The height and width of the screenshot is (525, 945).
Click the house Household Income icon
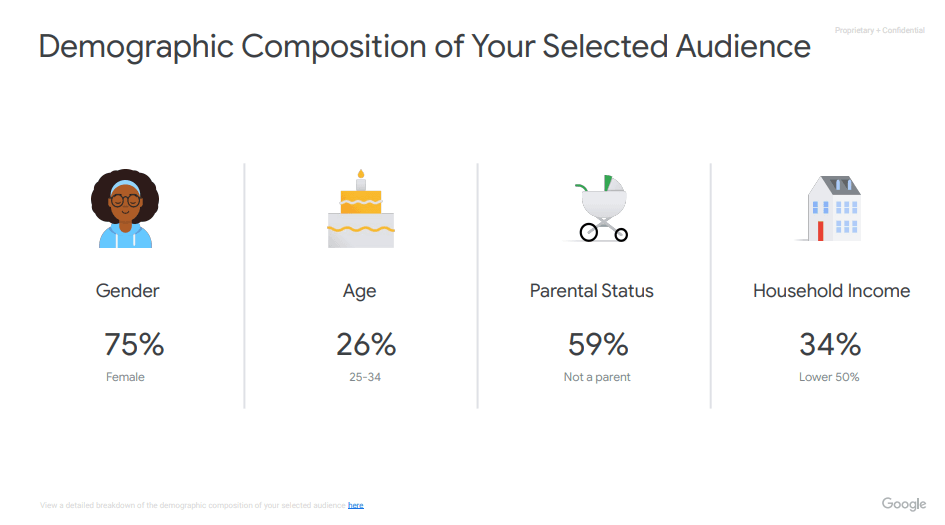[x=831, y=209]
